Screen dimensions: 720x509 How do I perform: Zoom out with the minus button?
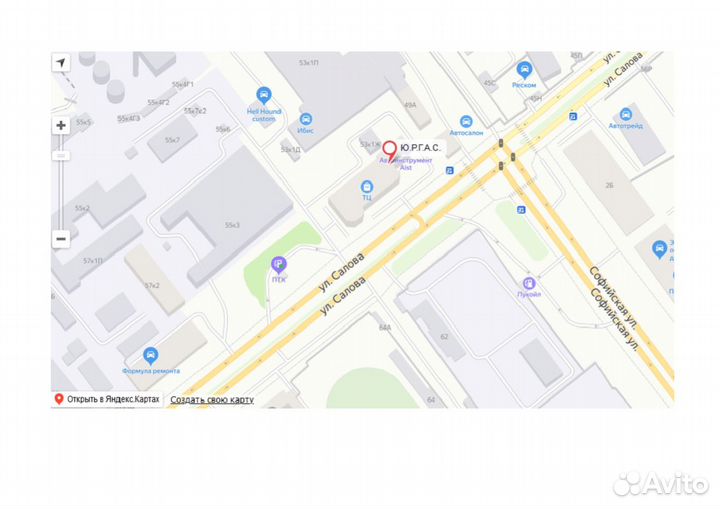(x=61, y=239)
